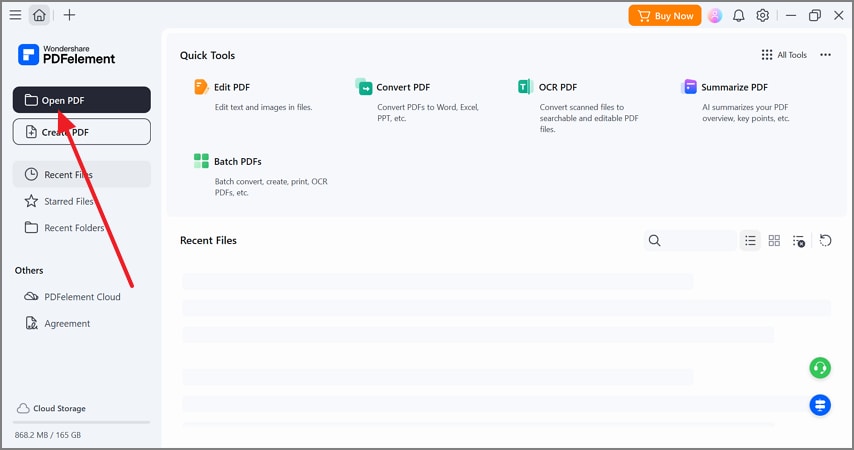
Task: Click the OCR PDF tool icon
Action: tap(525, 87)
